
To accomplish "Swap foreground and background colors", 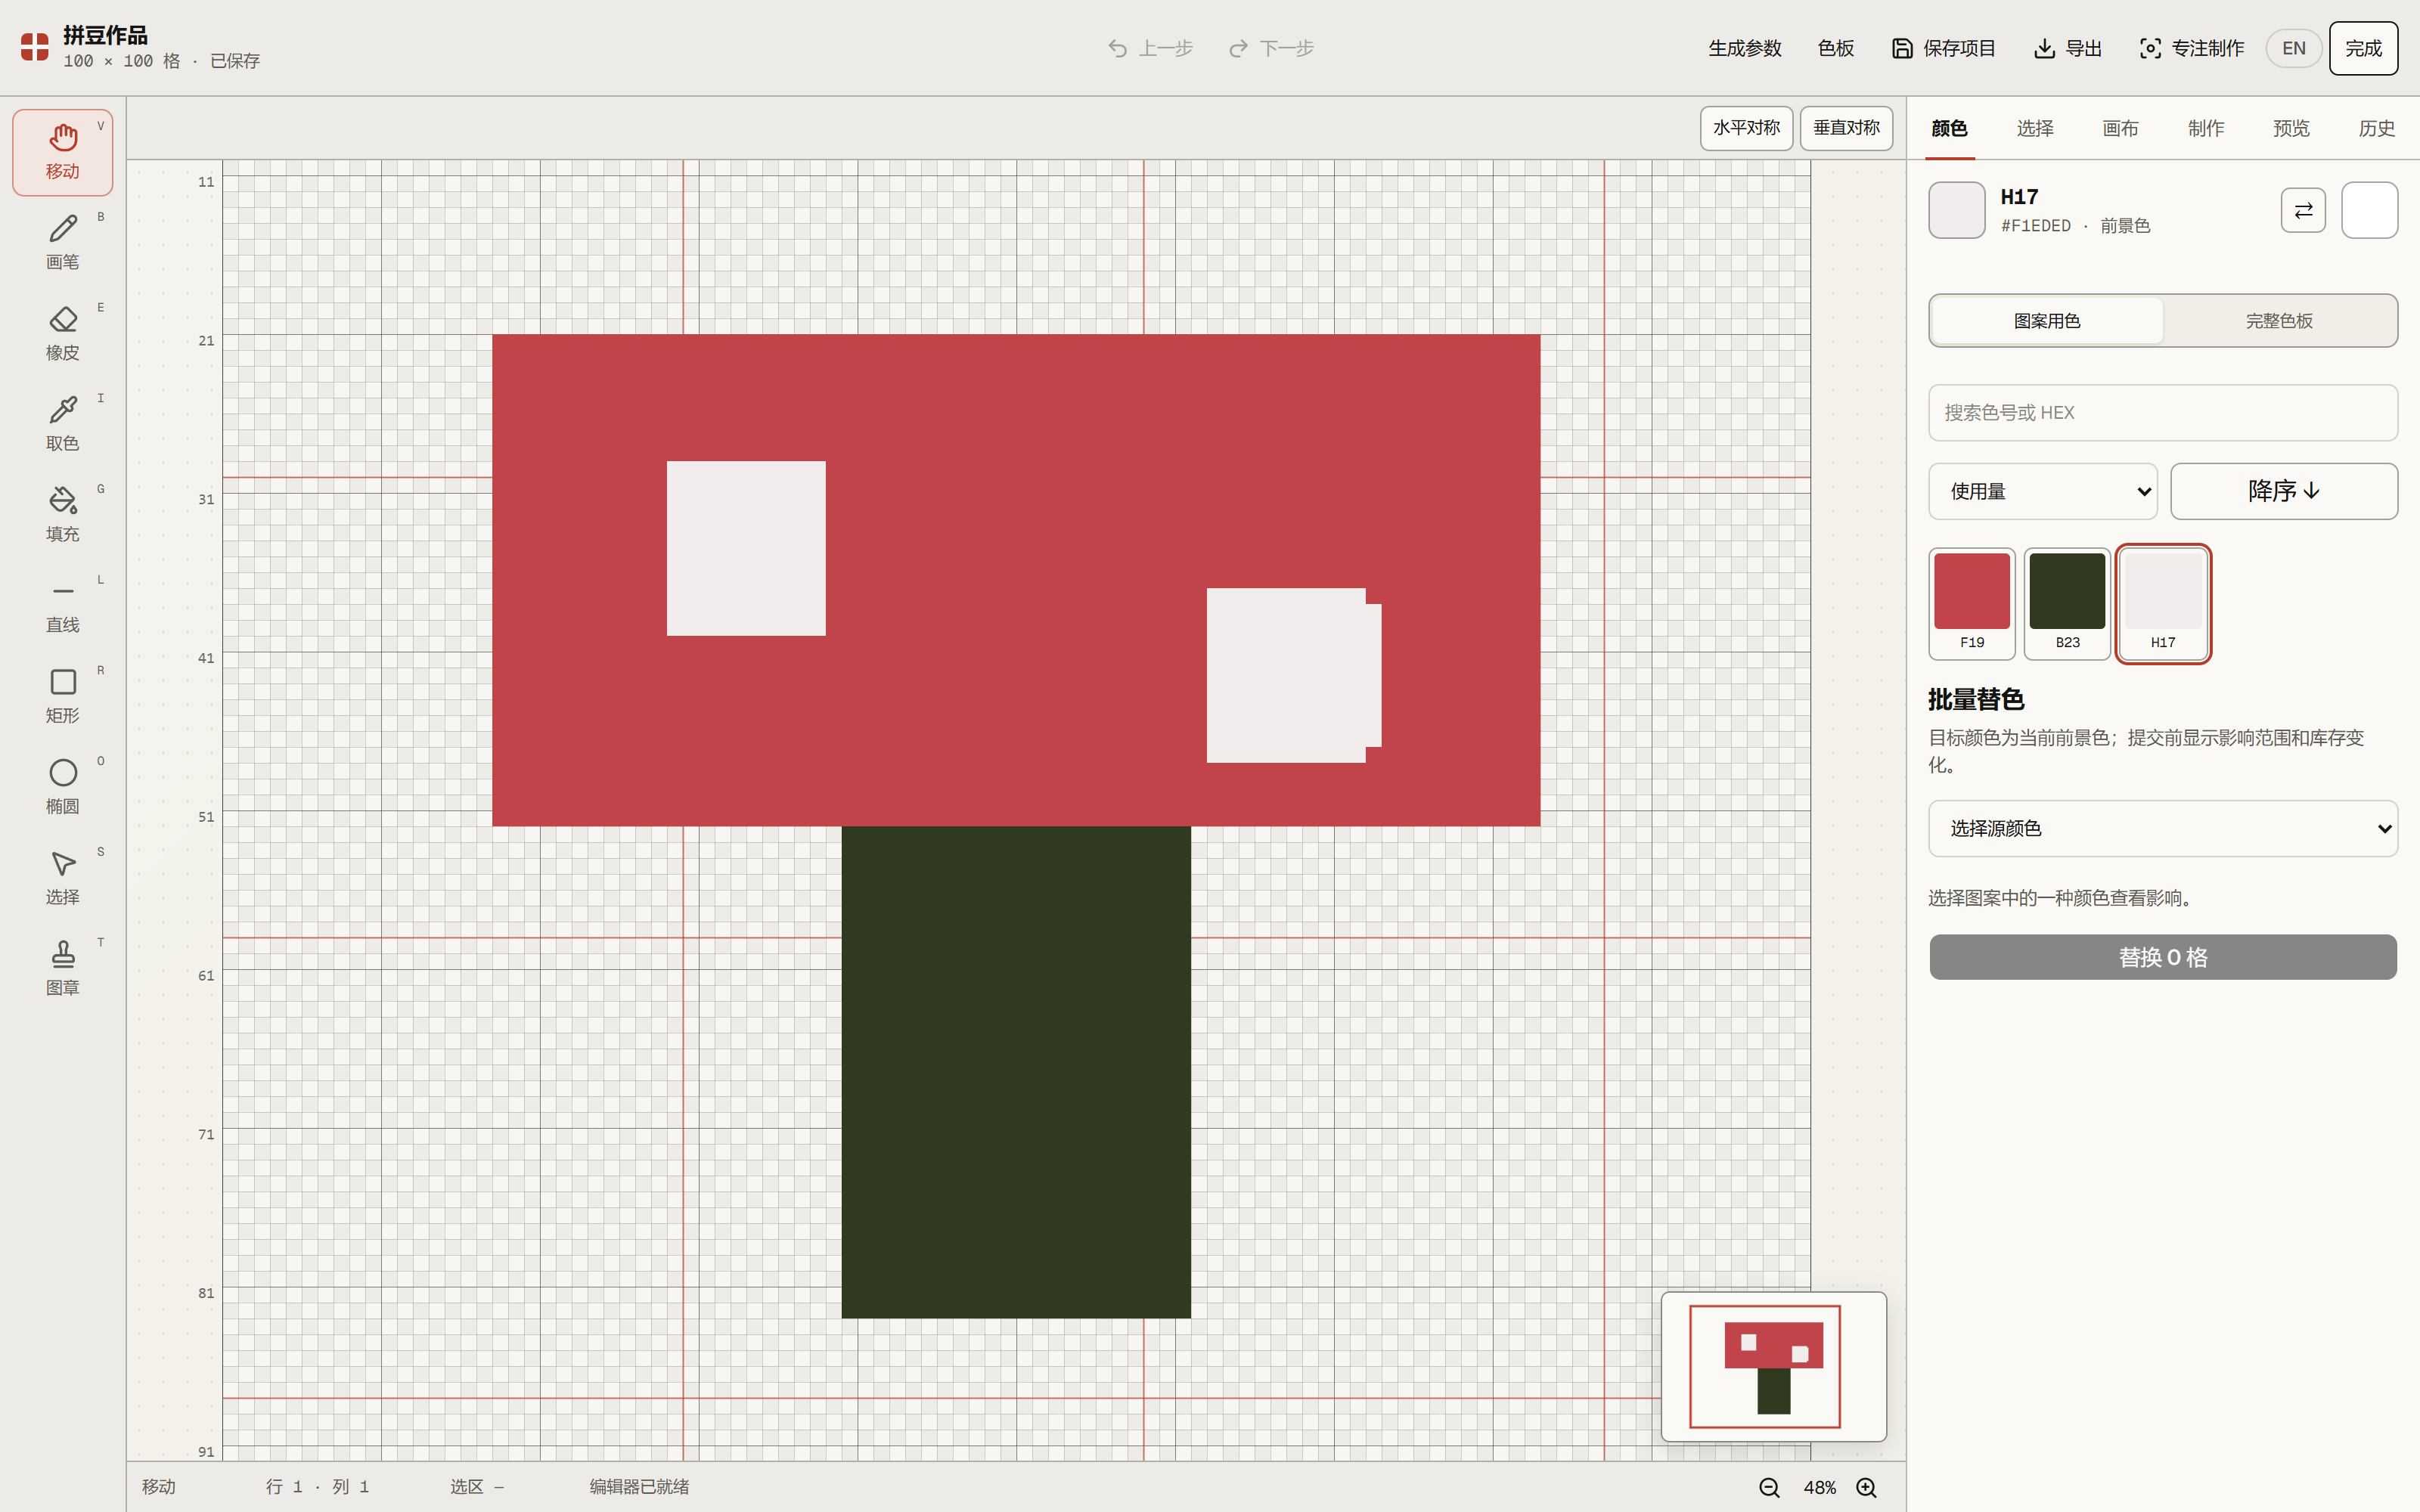I will [x=2303, y=210].
